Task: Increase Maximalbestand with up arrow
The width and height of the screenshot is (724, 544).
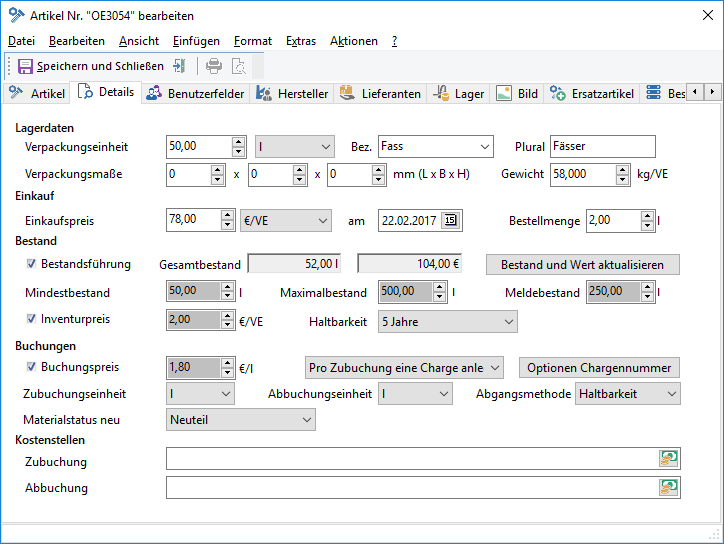Action: (440, 287)
